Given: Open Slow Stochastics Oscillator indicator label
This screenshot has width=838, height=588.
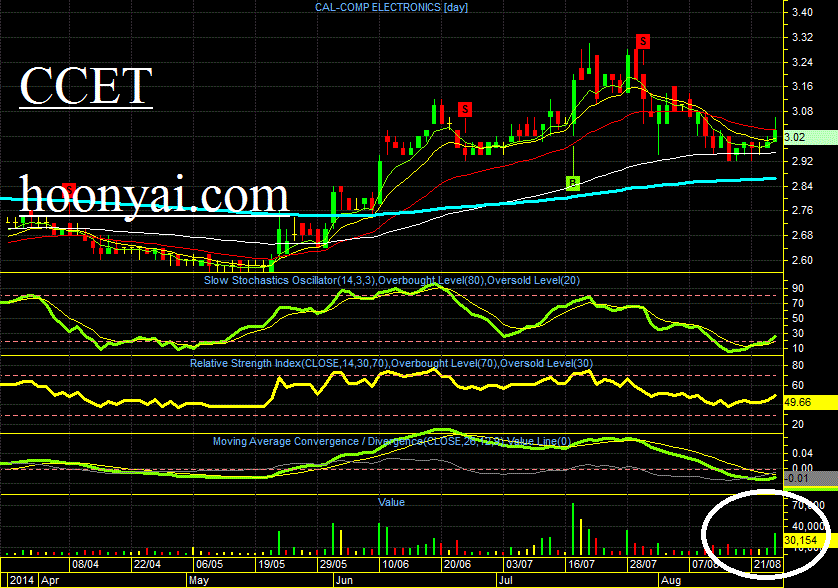Looking at the screenshot, I should pos(392,280).
